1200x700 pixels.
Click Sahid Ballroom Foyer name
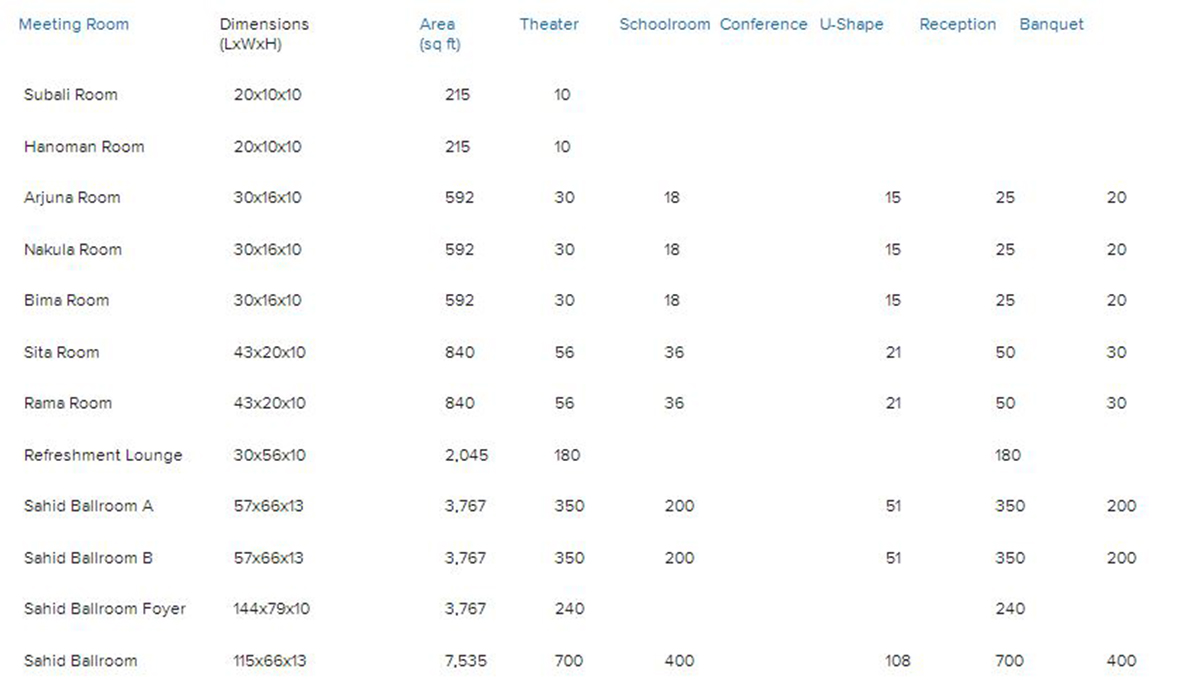click(x=105, y=609)
